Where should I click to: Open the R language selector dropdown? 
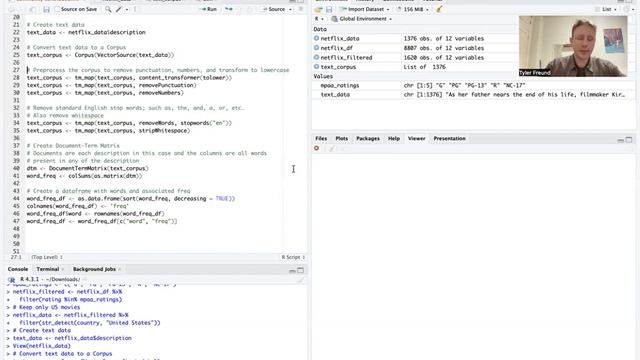[319, 19]
